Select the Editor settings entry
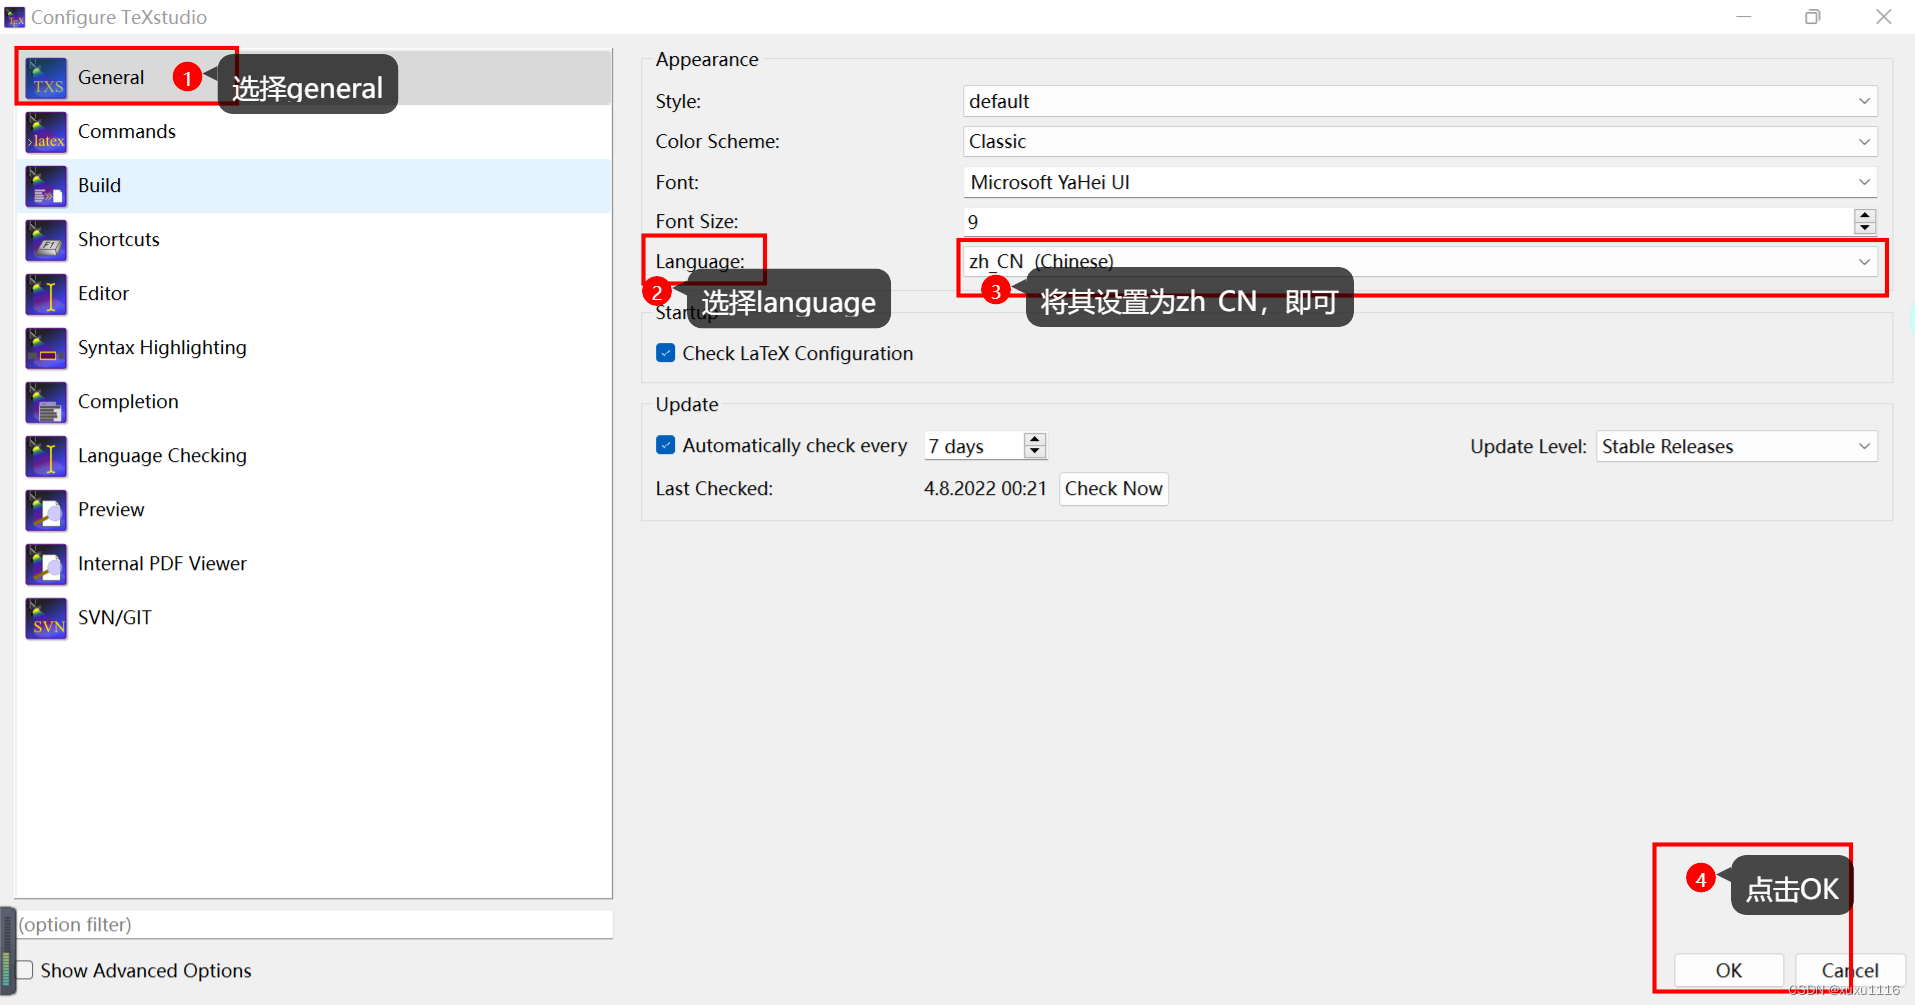The height and width of the screenshot is (1005, 1915). pyautogui.click(x=314, y=294)
